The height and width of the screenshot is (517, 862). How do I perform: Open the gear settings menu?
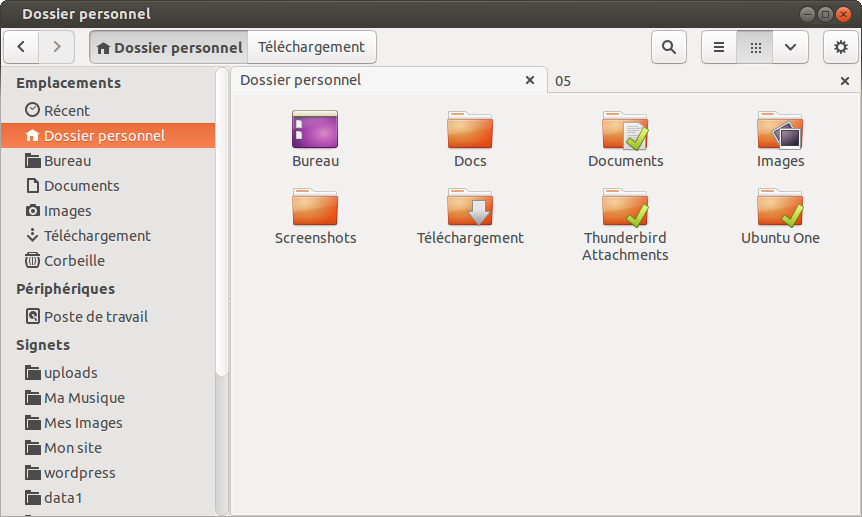point(841,47)
